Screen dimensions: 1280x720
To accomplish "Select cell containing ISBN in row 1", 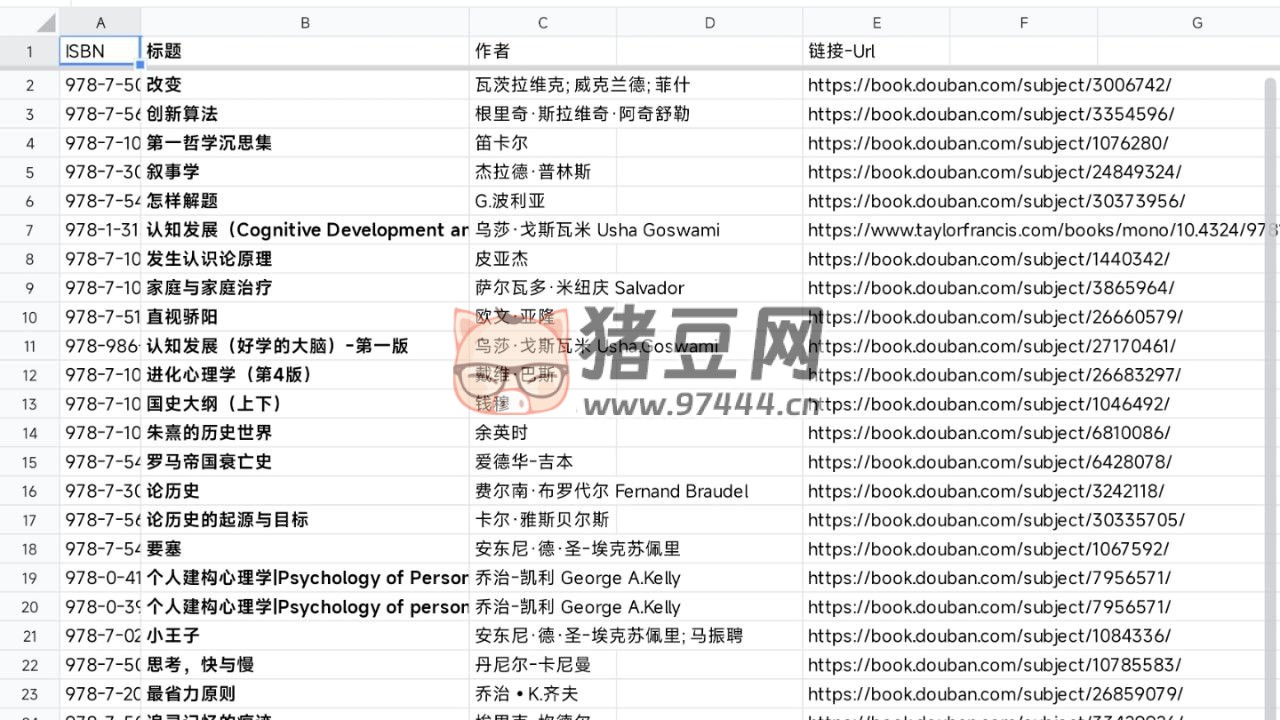I will [x=100, y=51].
